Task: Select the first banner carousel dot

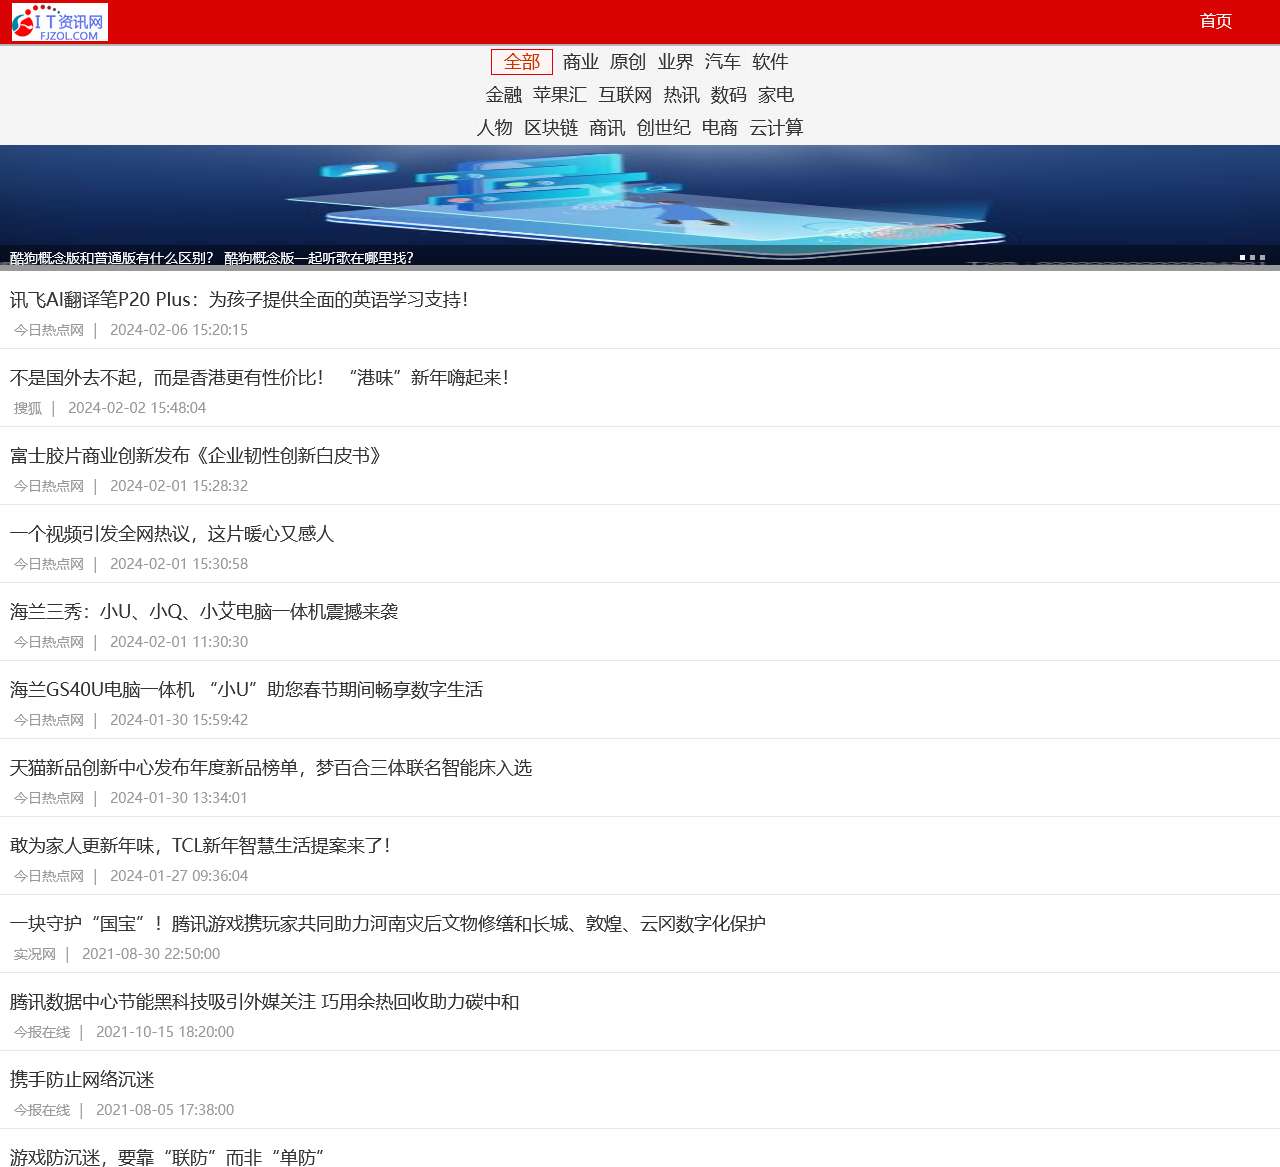Action: [x=1242, y=258]
